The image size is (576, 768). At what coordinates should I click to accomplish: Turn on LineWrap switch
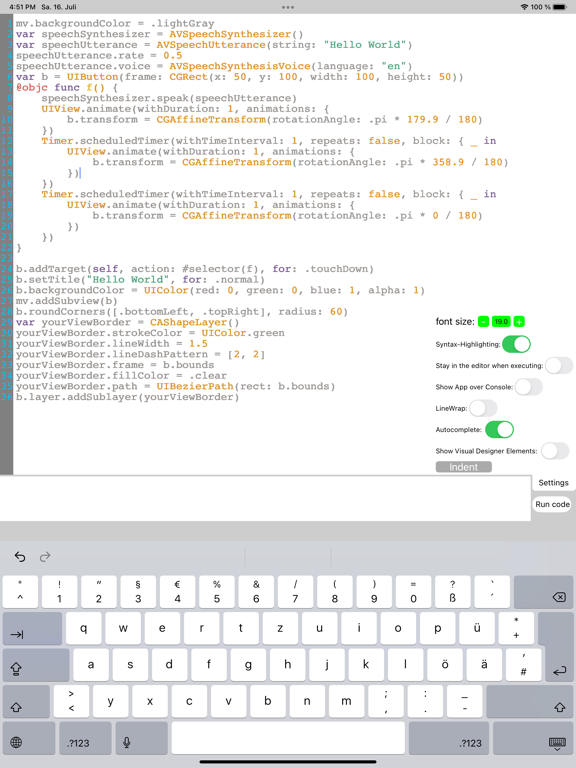click(483, 408)
